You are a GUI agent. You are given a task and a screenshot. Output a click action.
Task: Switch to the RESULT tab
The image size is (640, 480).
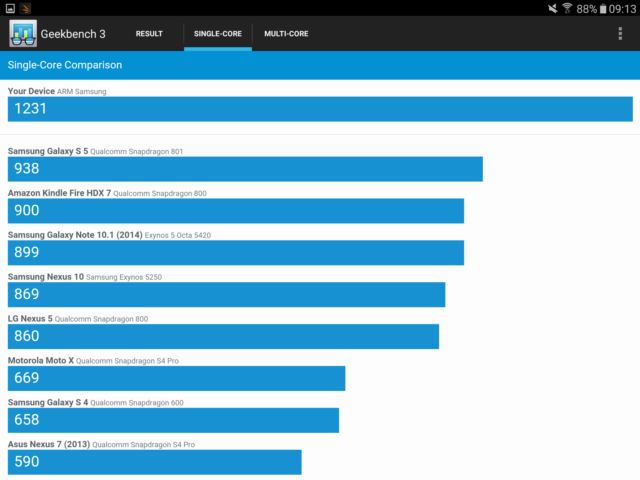click(149, 33)
